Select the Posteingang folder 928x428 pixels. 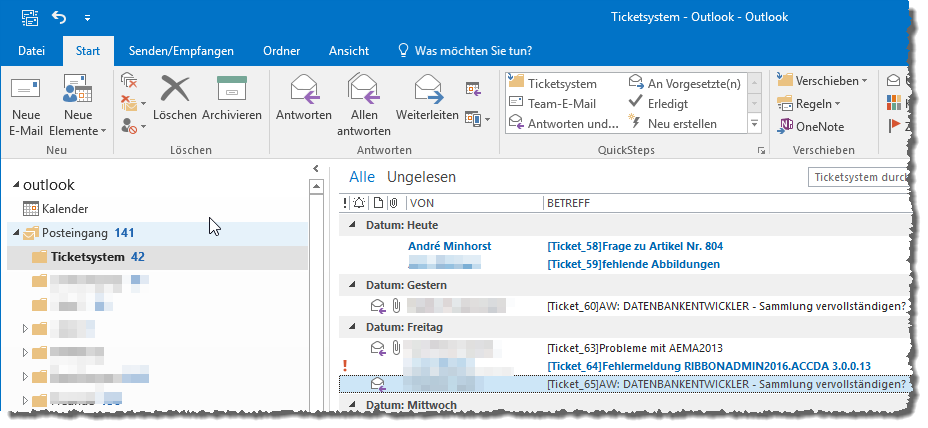tap(157, 233)
